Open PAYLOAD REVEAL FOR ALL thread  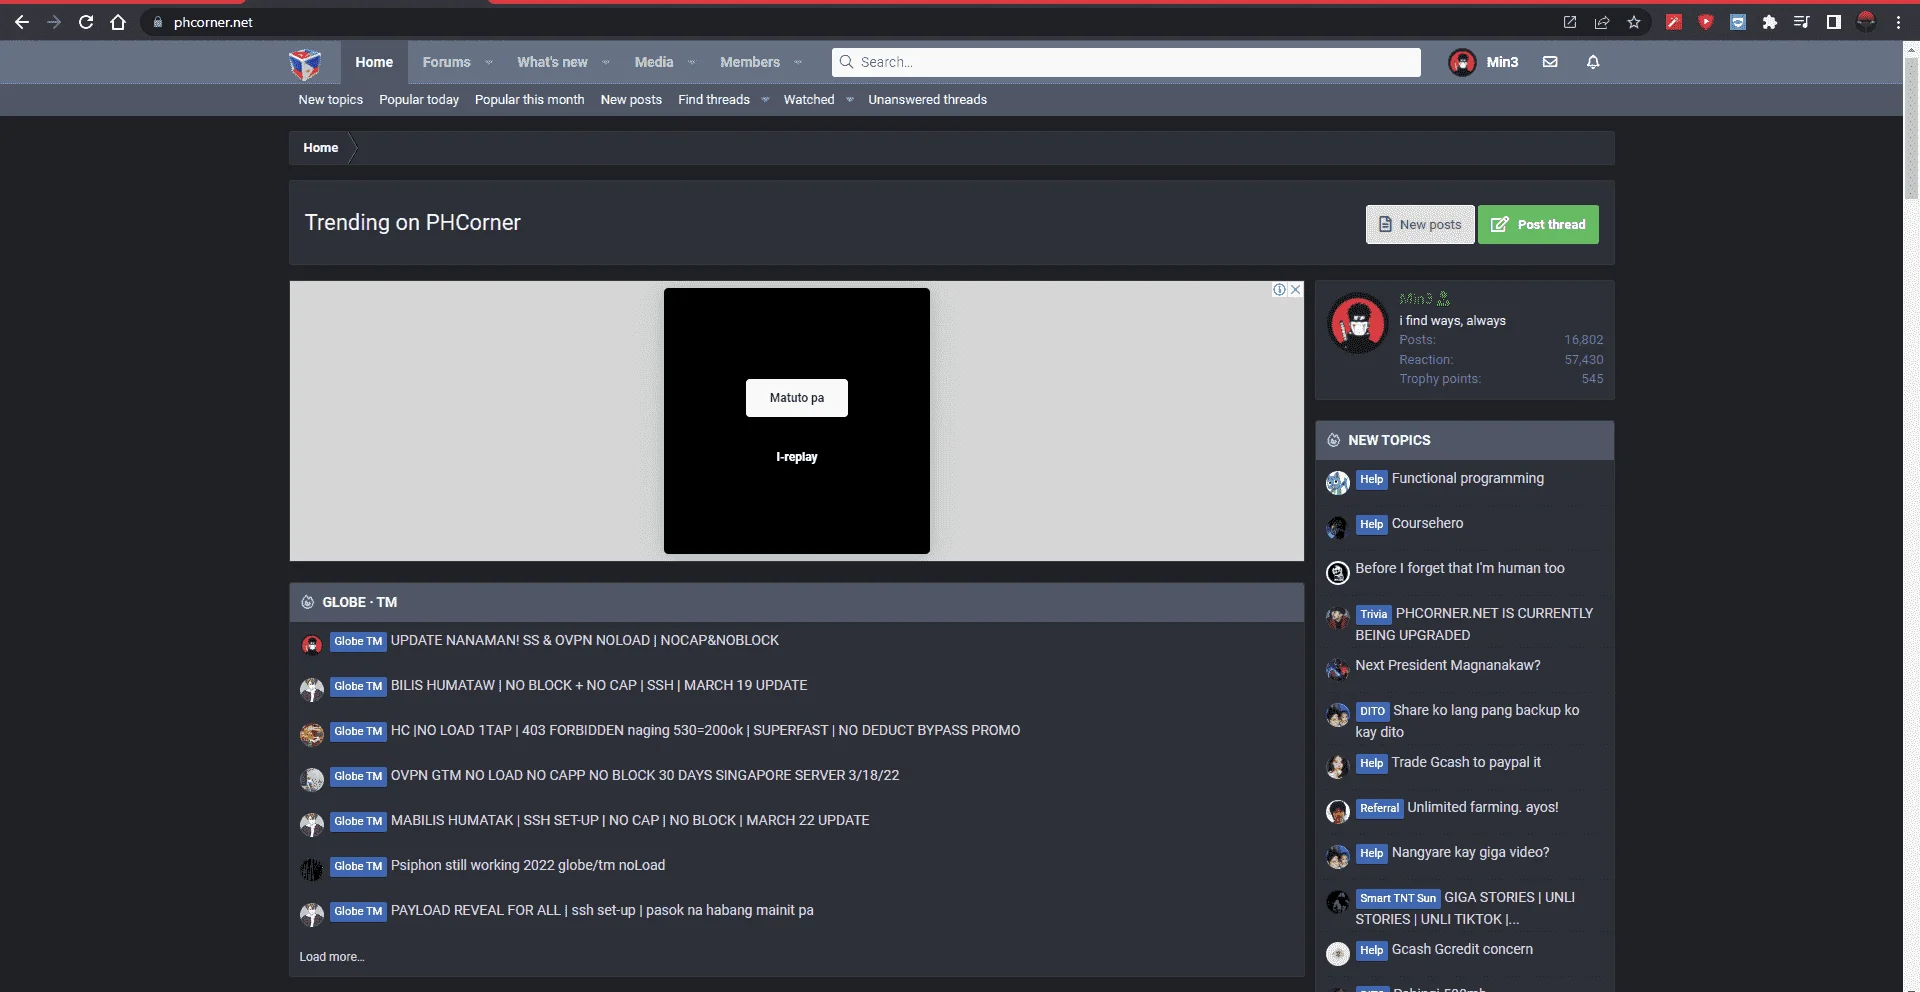click(x=602, y=910)
